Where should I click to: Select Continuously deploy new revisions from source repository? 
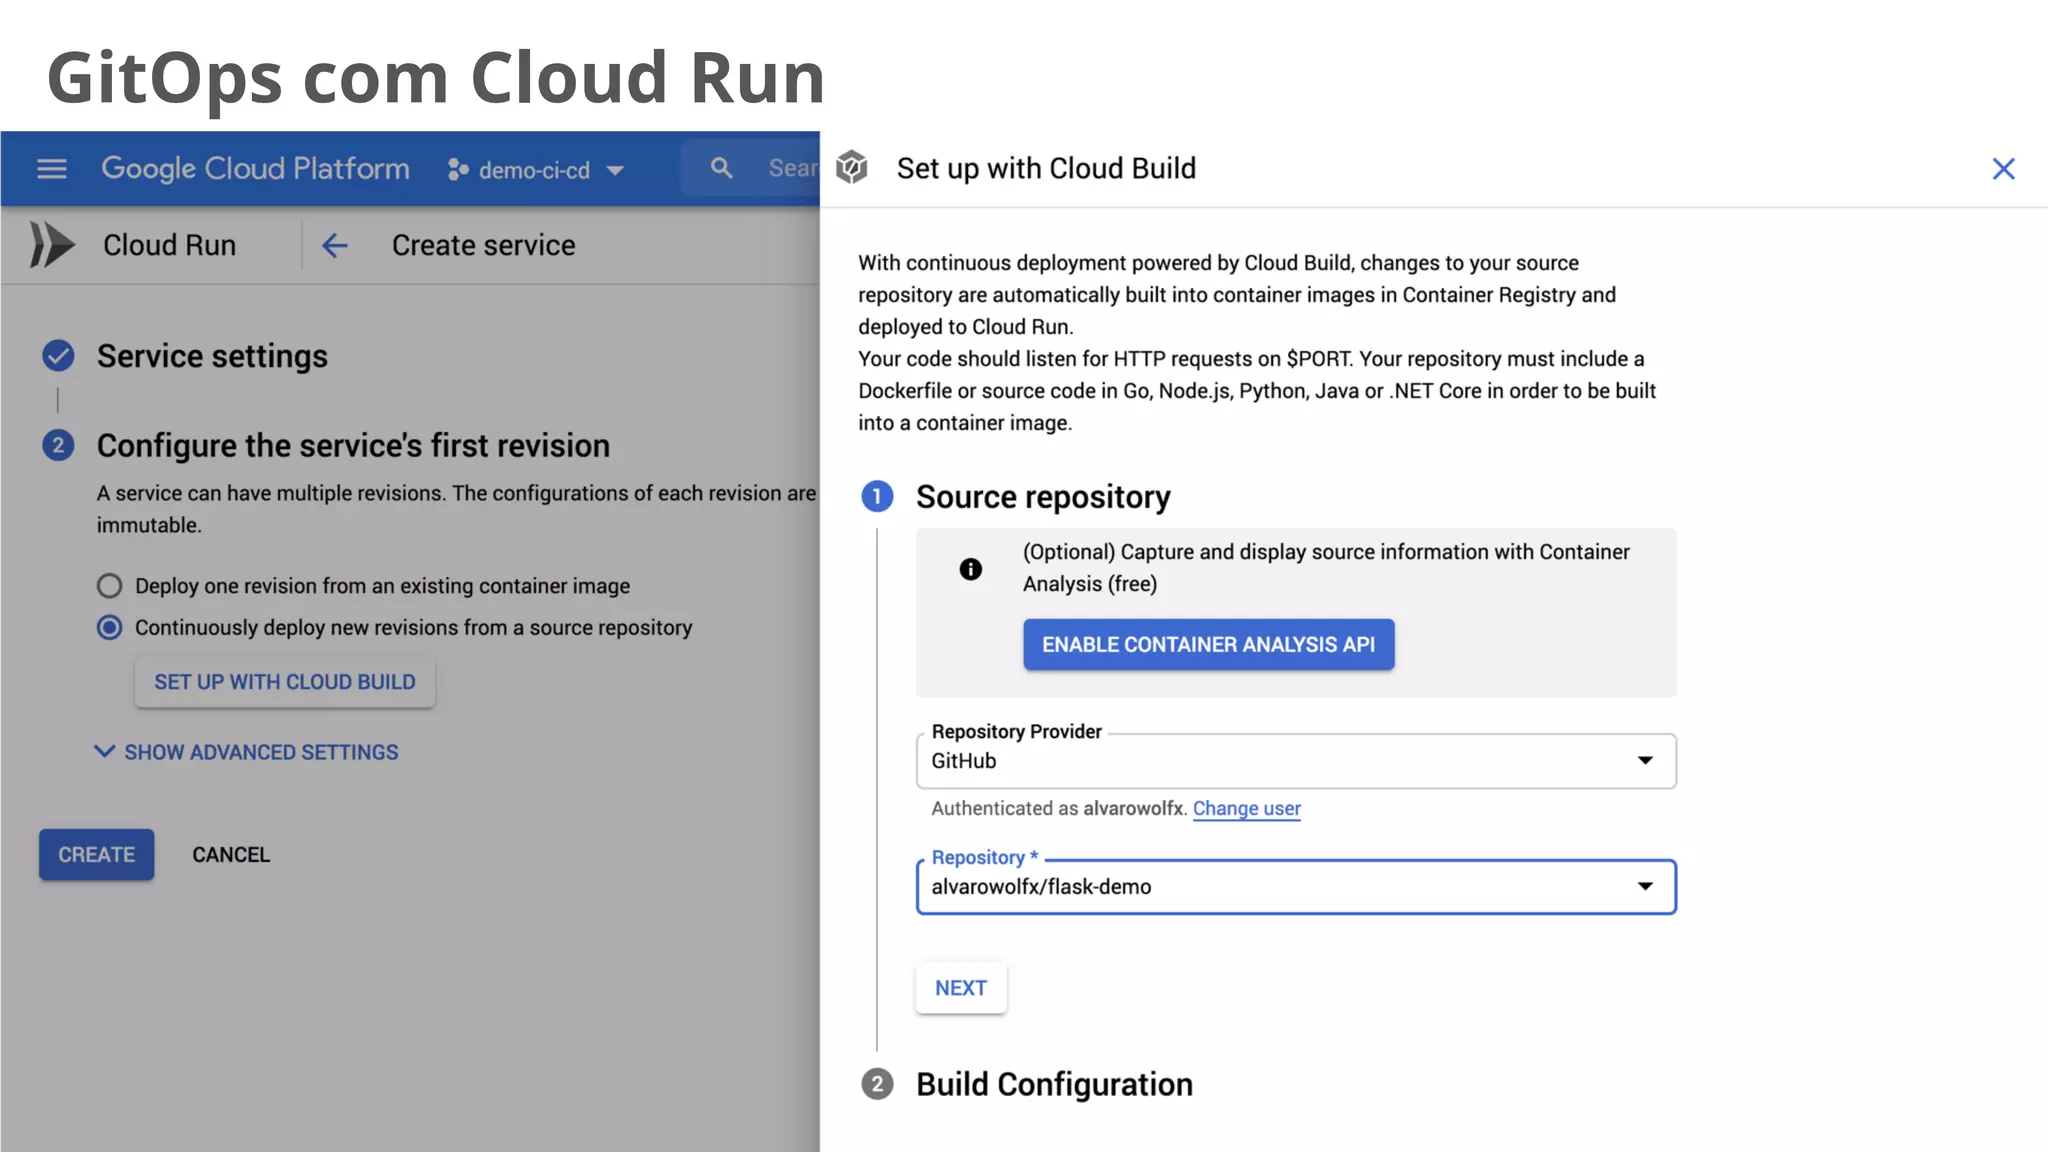pyautogui.click(x=109, y=627)
